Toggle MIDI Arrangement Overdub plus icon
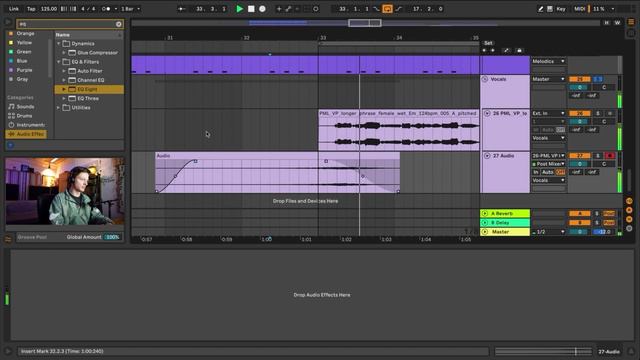Image resolution: width=640 pixels, height=360 pixels. click(279, 9)
